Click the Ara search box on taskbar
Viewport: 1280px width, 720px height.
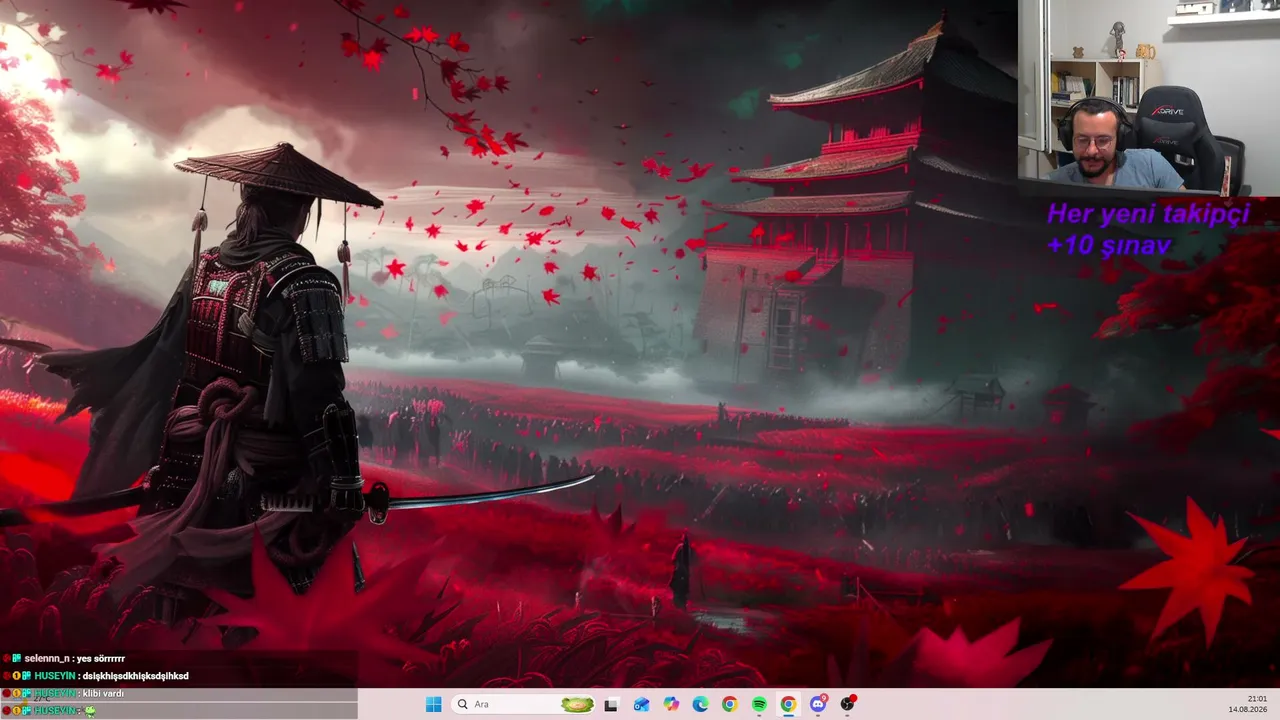click(524, 704)
